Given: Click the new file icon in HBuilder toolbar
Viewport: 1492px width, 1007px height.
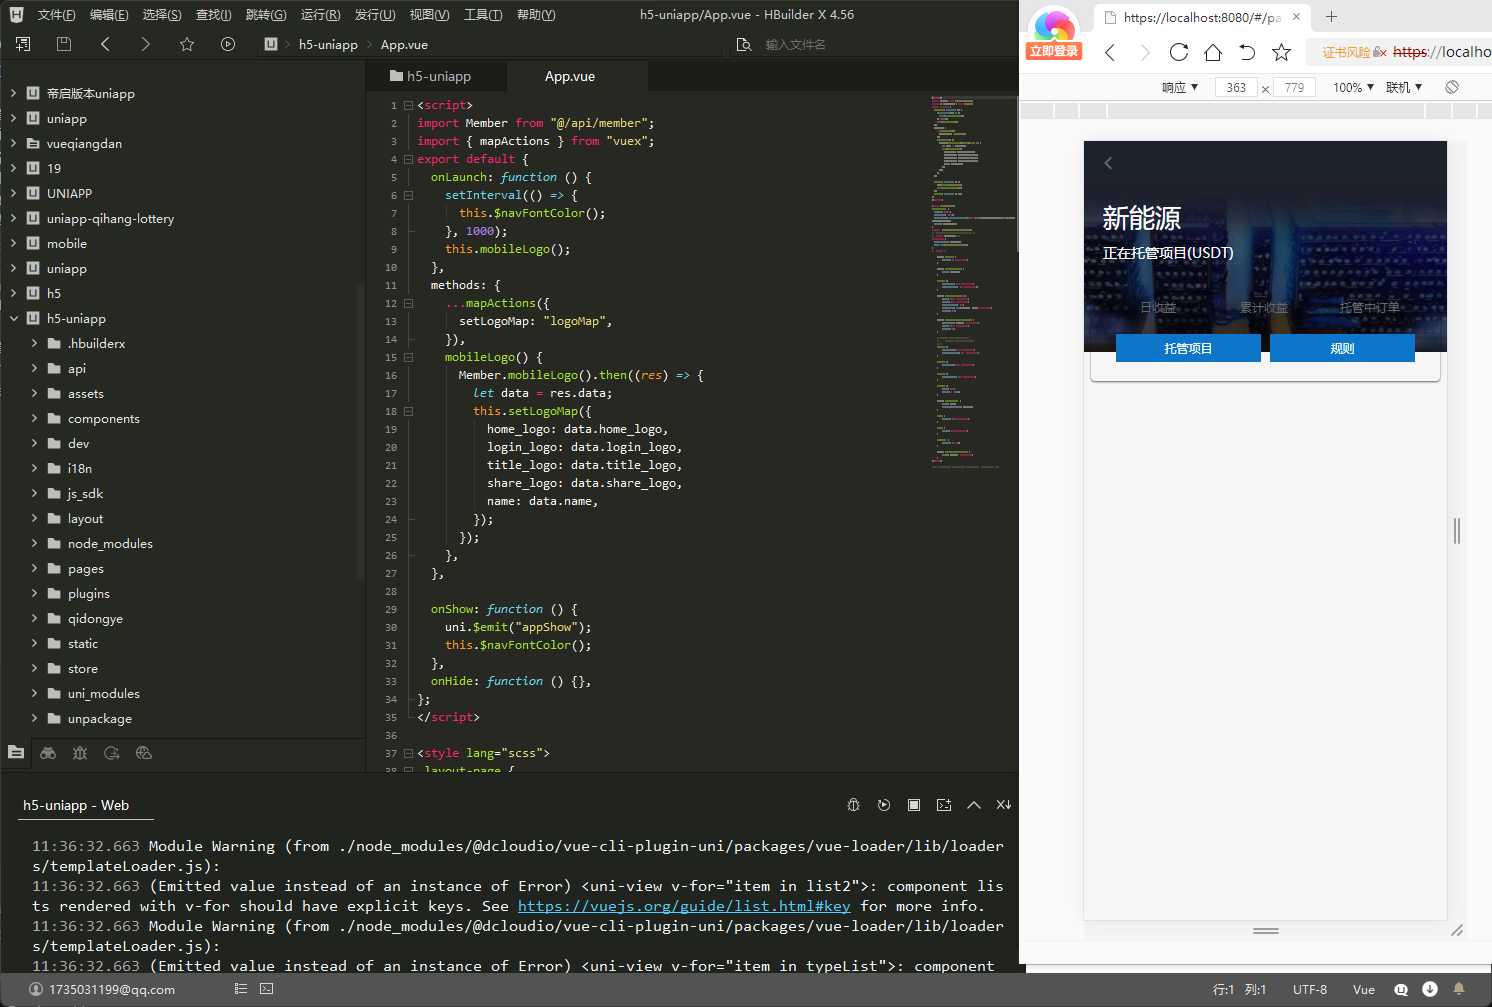Looking at the screenshot, I should pos(23,44).
